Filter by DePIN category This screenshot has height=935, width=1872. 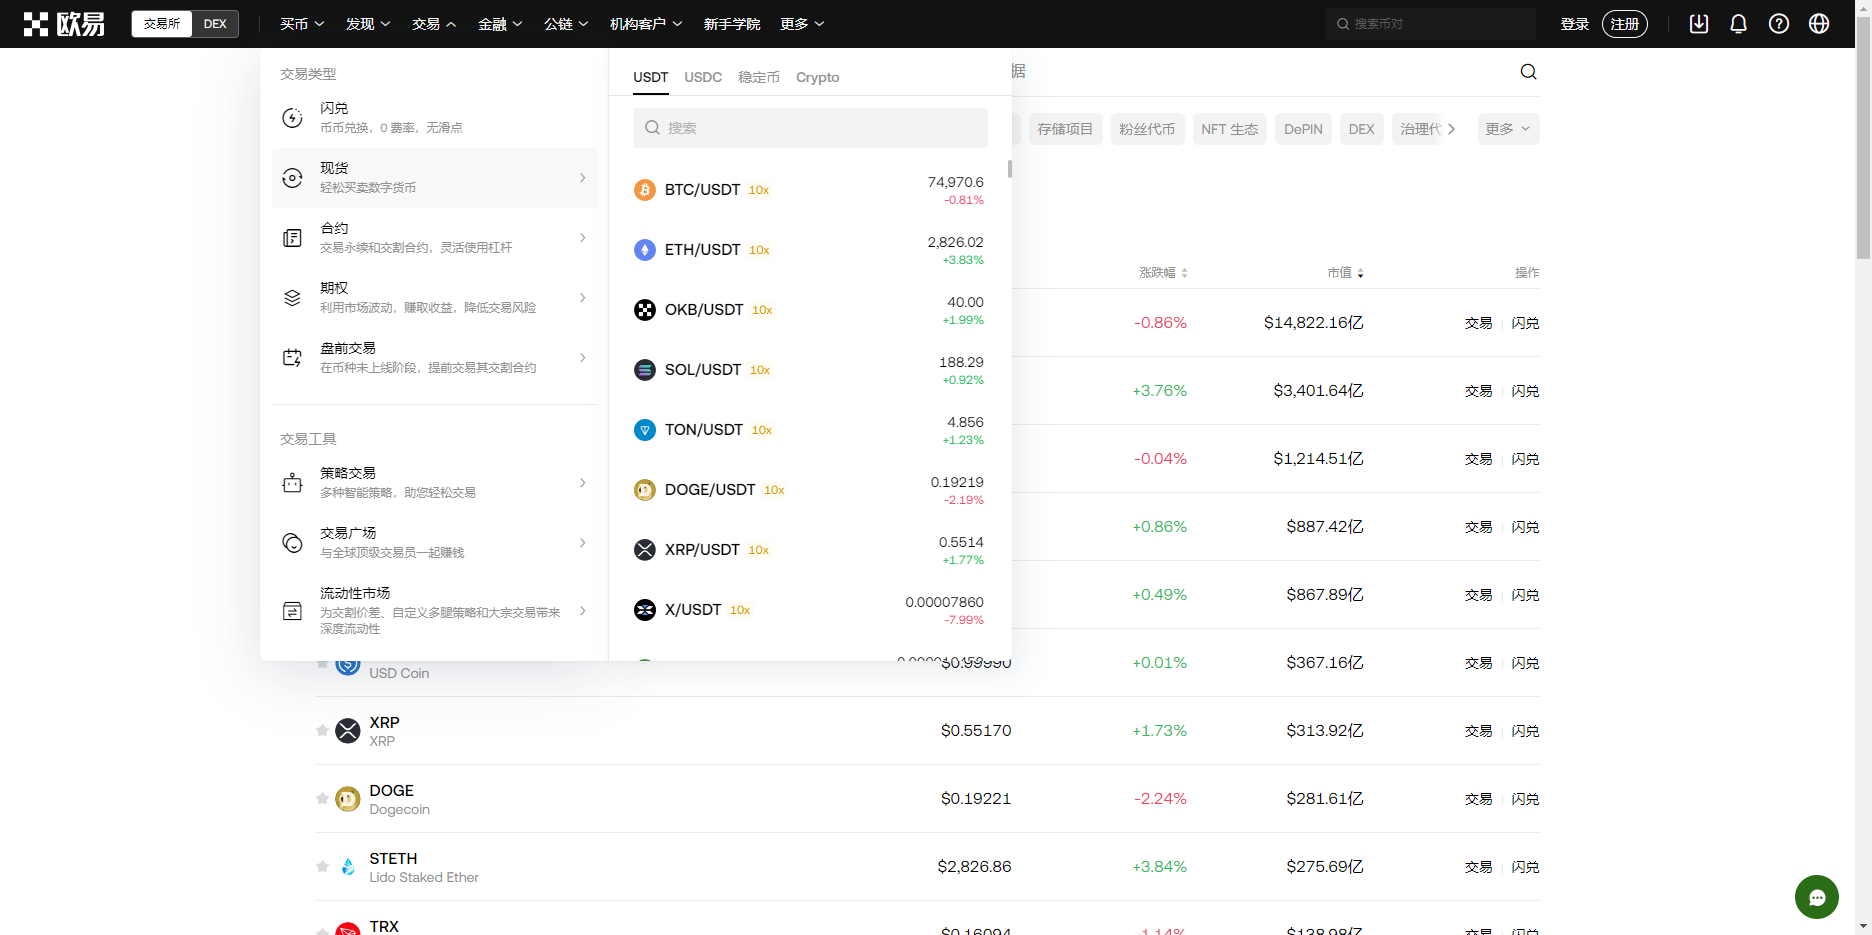(x=1303, y=129)
